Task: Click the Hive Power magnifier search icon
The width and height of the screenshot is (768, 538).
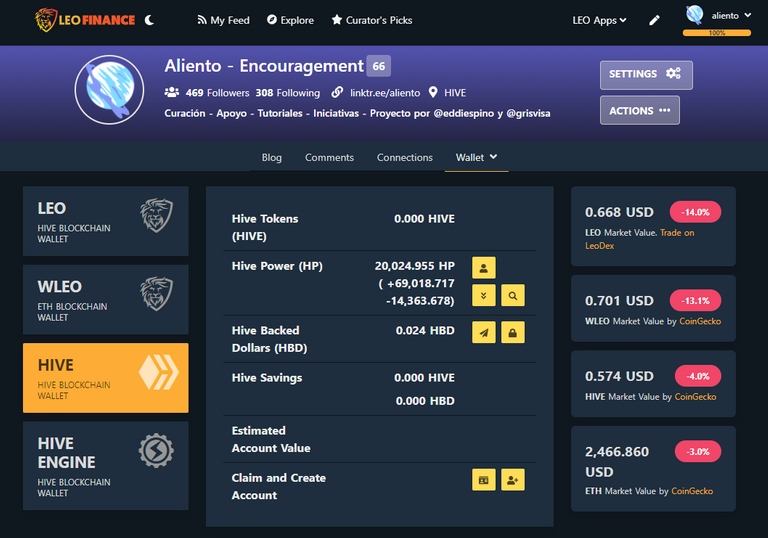Action: coord(513,295)
